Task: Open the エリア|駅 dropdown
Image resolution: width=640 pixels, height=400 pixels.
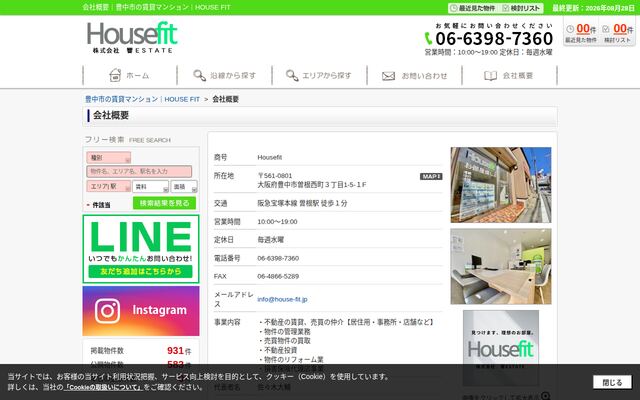Action: tap(109, 187)
